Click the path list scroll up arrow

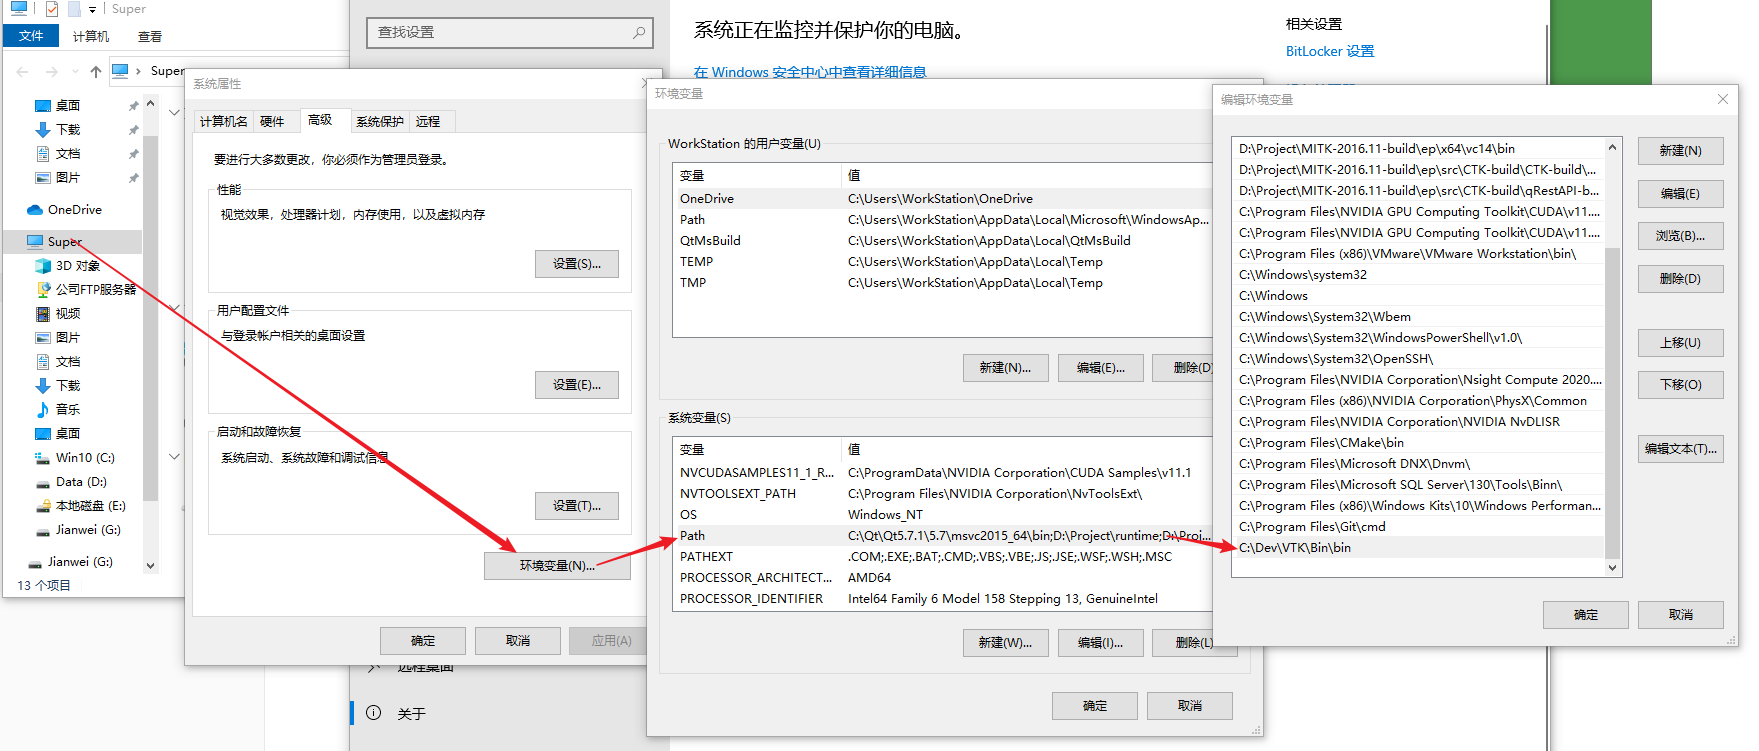[1612, 147]
